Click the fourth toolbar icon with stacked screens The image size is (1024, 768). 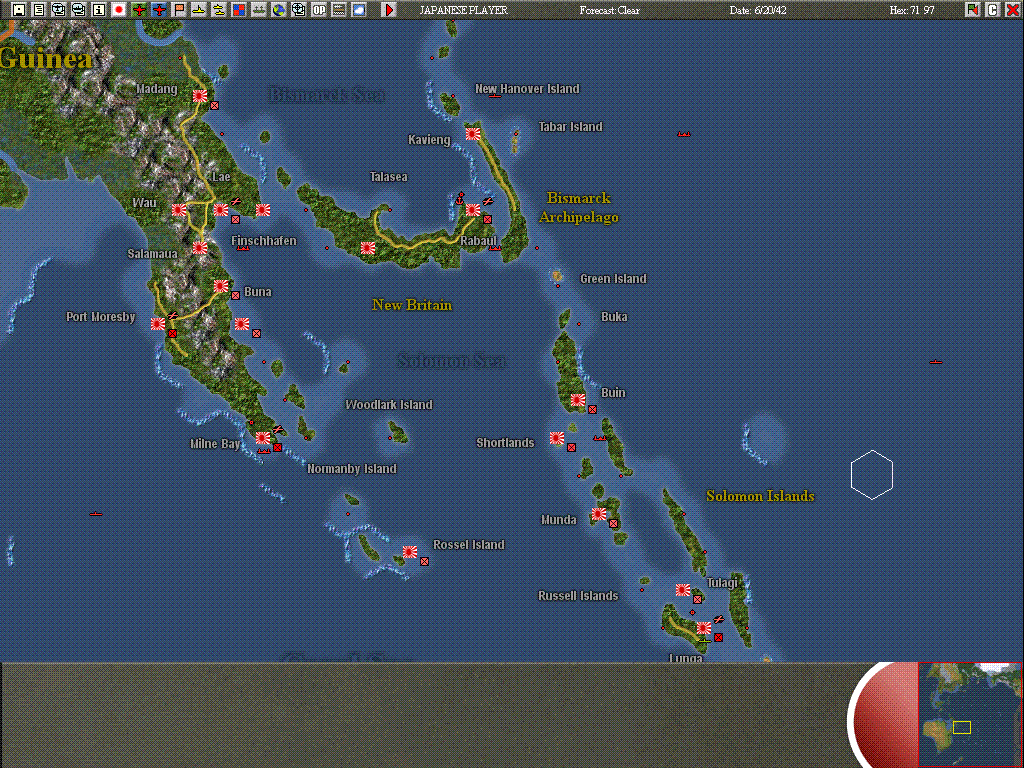click(79, 10)
